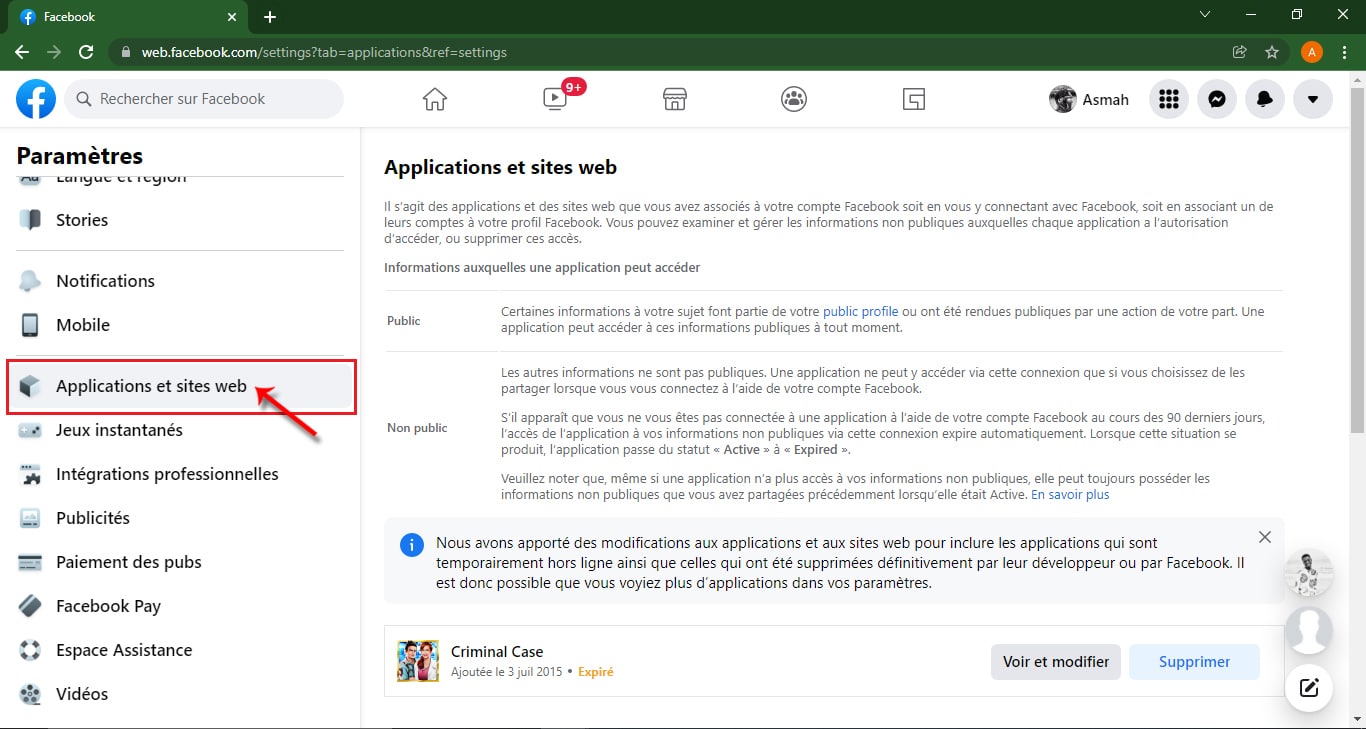
Task: Click the Notifications bell sidebar icon
Action: coord(30,281)
